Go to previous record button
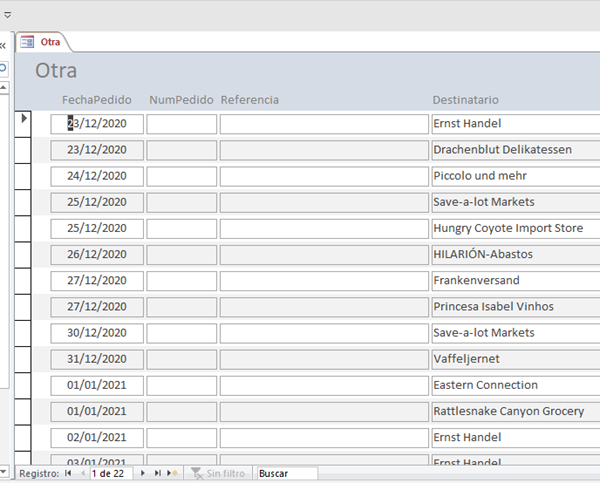The height and width of the screenshot is (483, 600). (x=83, y=473)
